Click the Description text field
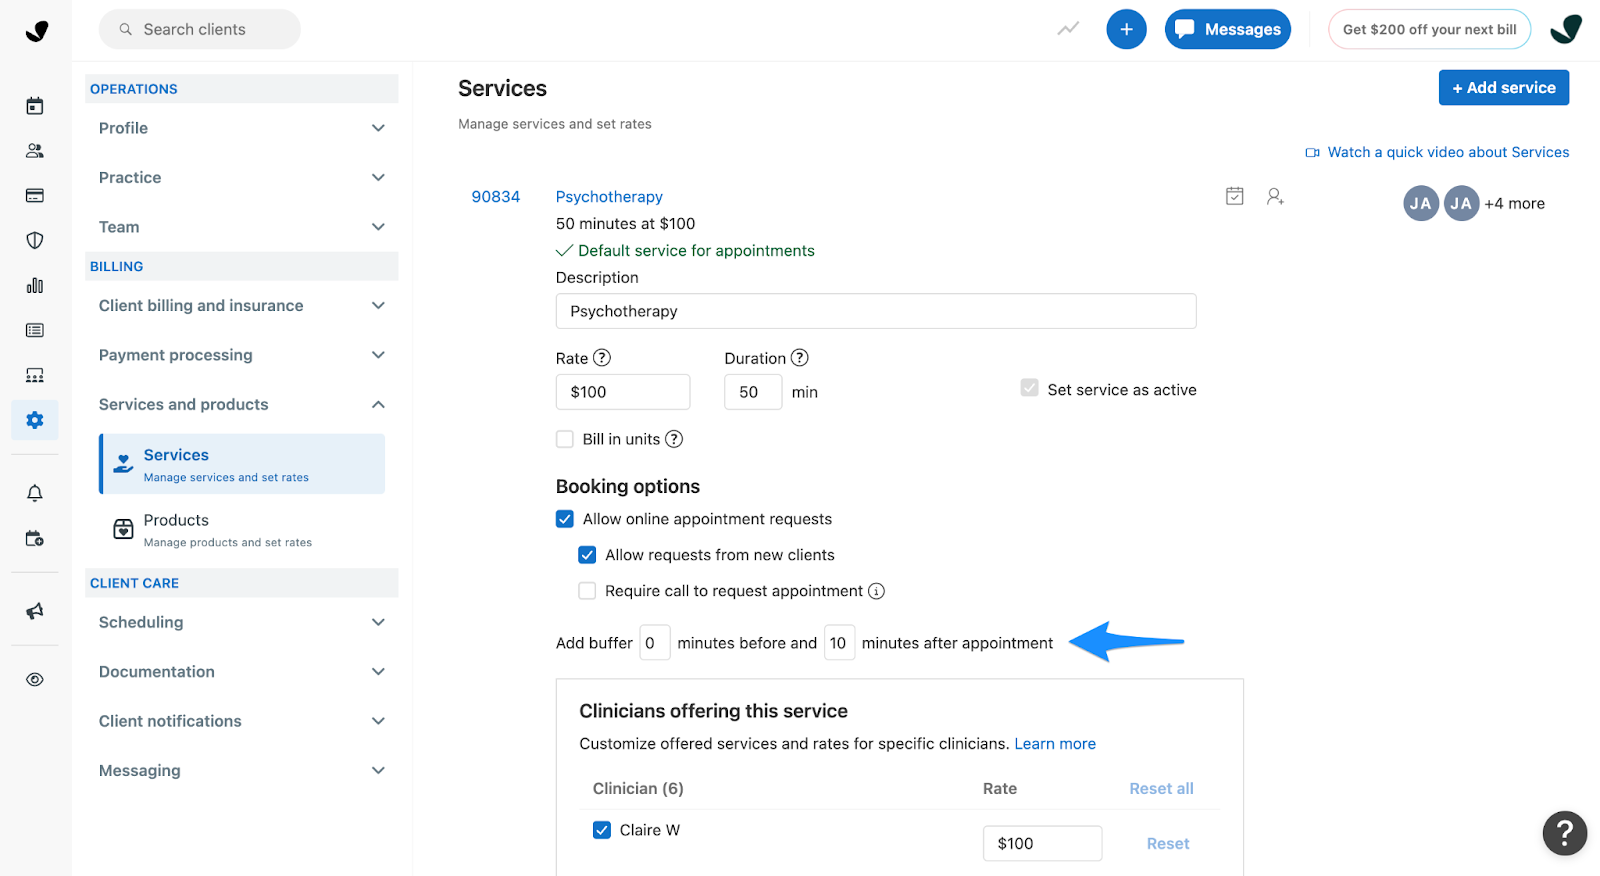This screenshot has width=1600, height=876. point(876,311)
